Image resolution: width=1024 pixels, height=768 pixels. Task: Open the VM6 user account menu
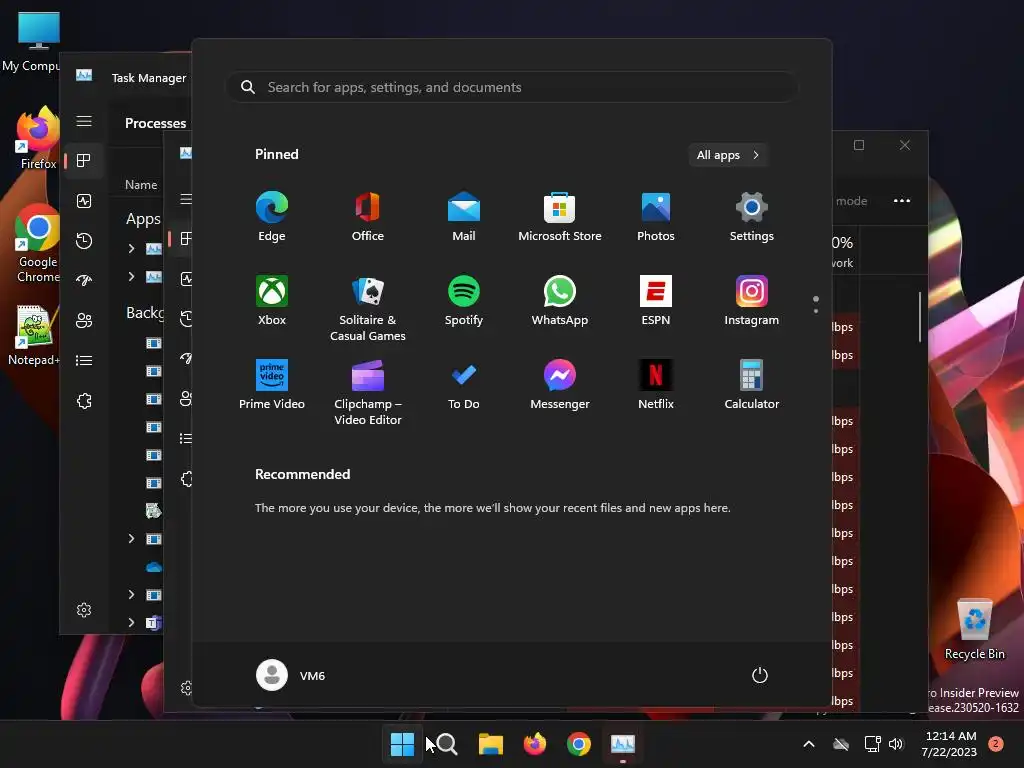pos(291,675)
